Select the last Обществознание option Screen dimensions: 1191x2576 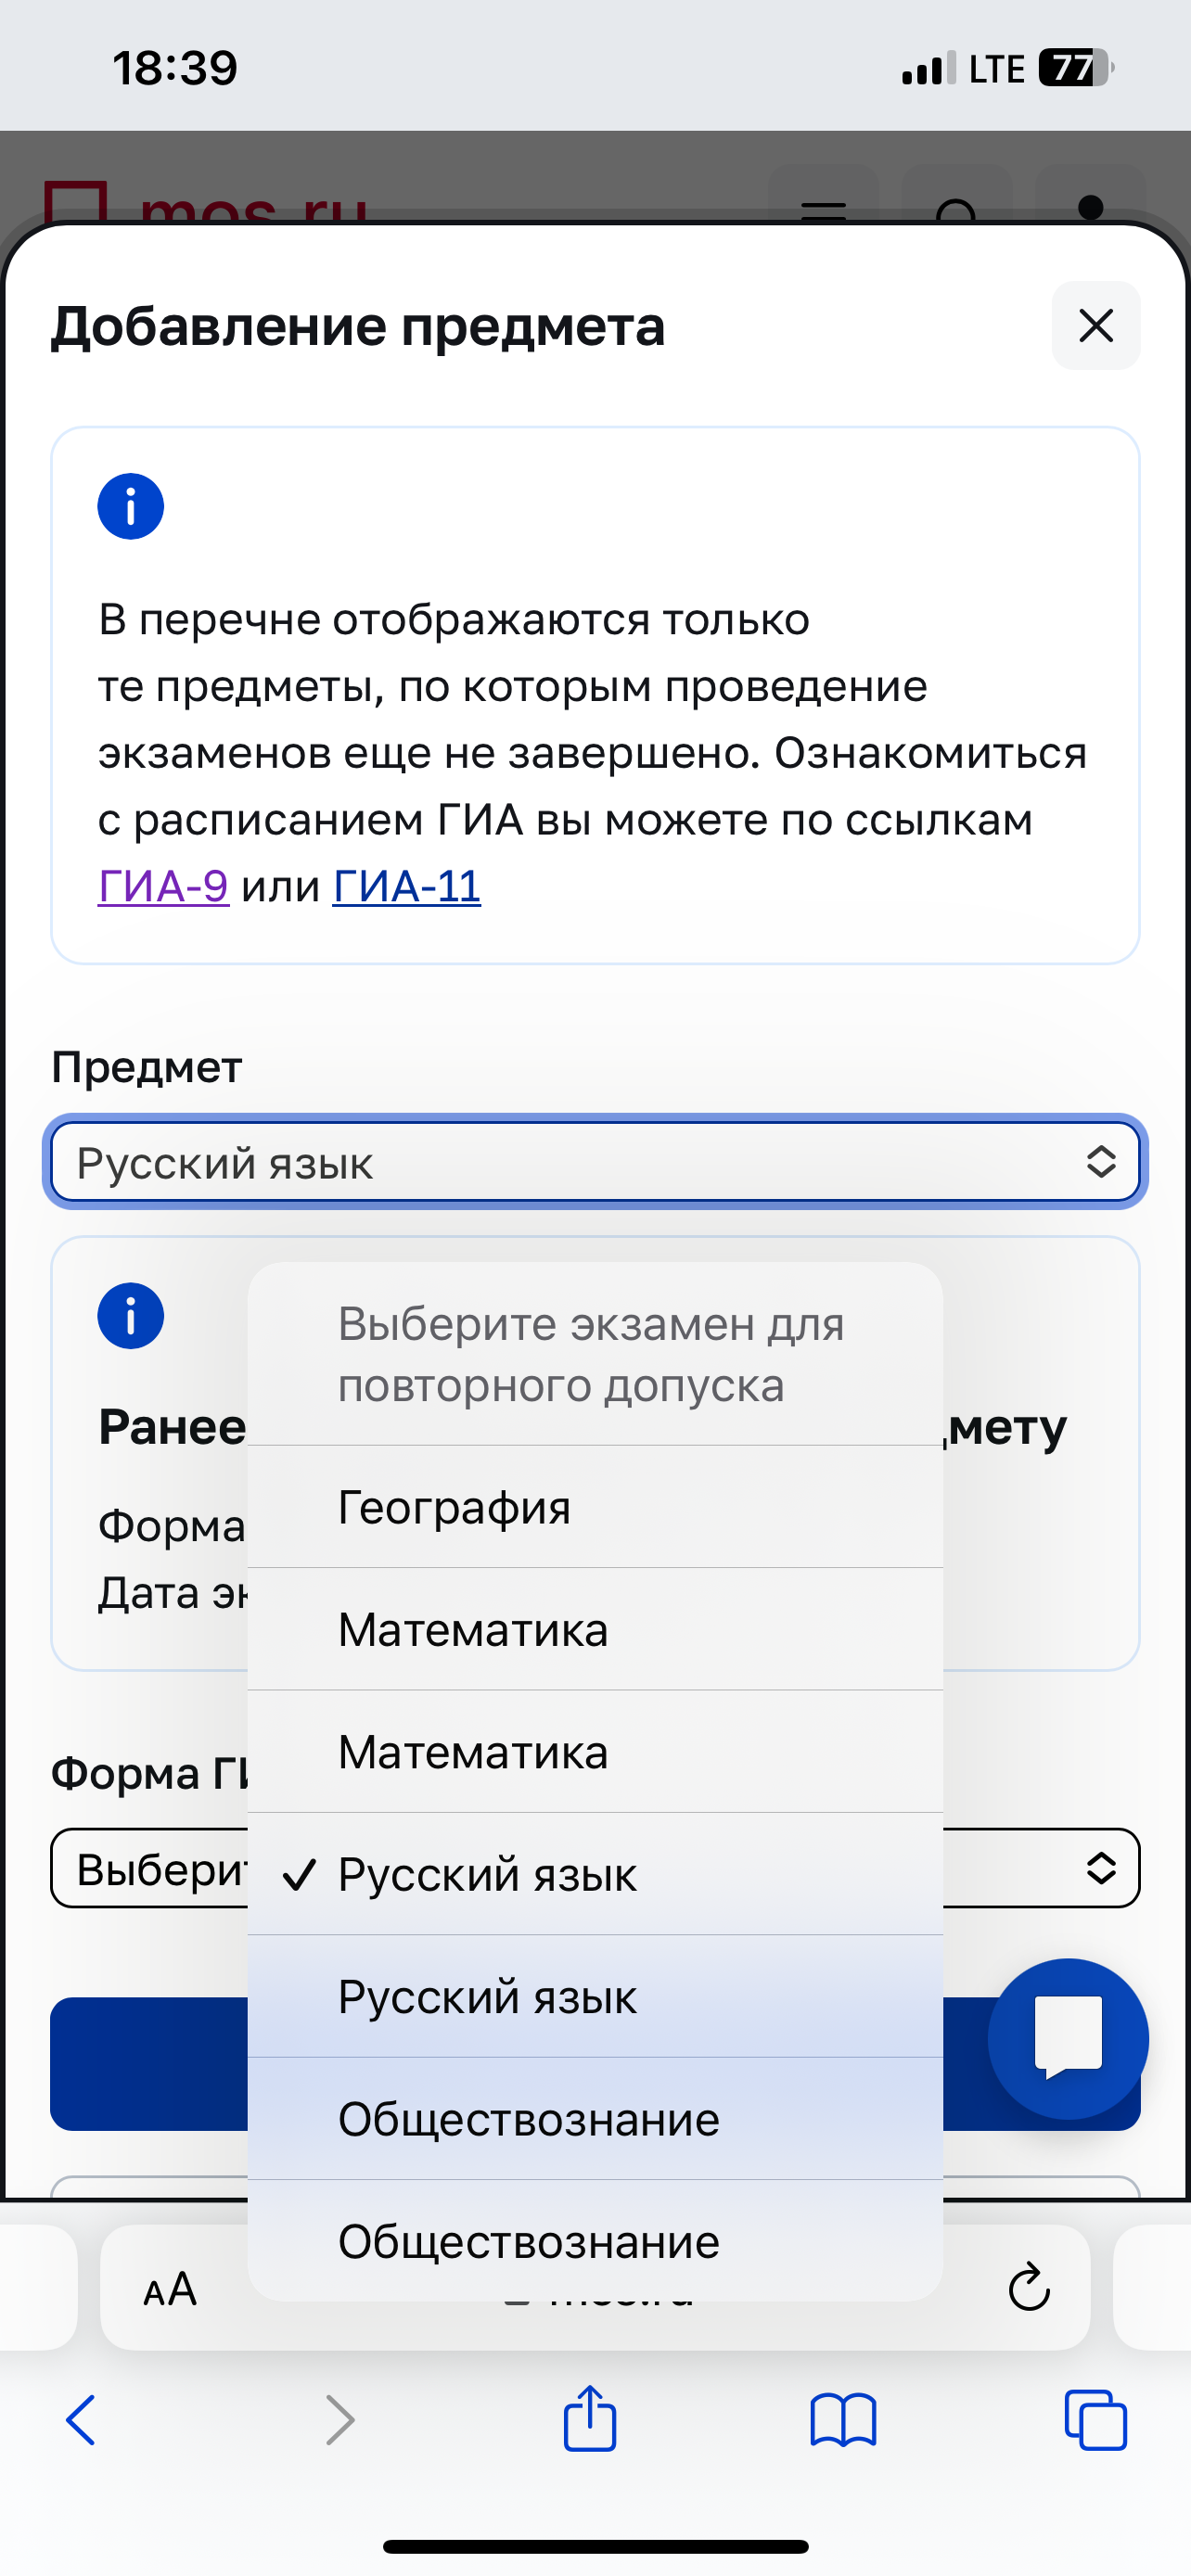pos(595,2242)
